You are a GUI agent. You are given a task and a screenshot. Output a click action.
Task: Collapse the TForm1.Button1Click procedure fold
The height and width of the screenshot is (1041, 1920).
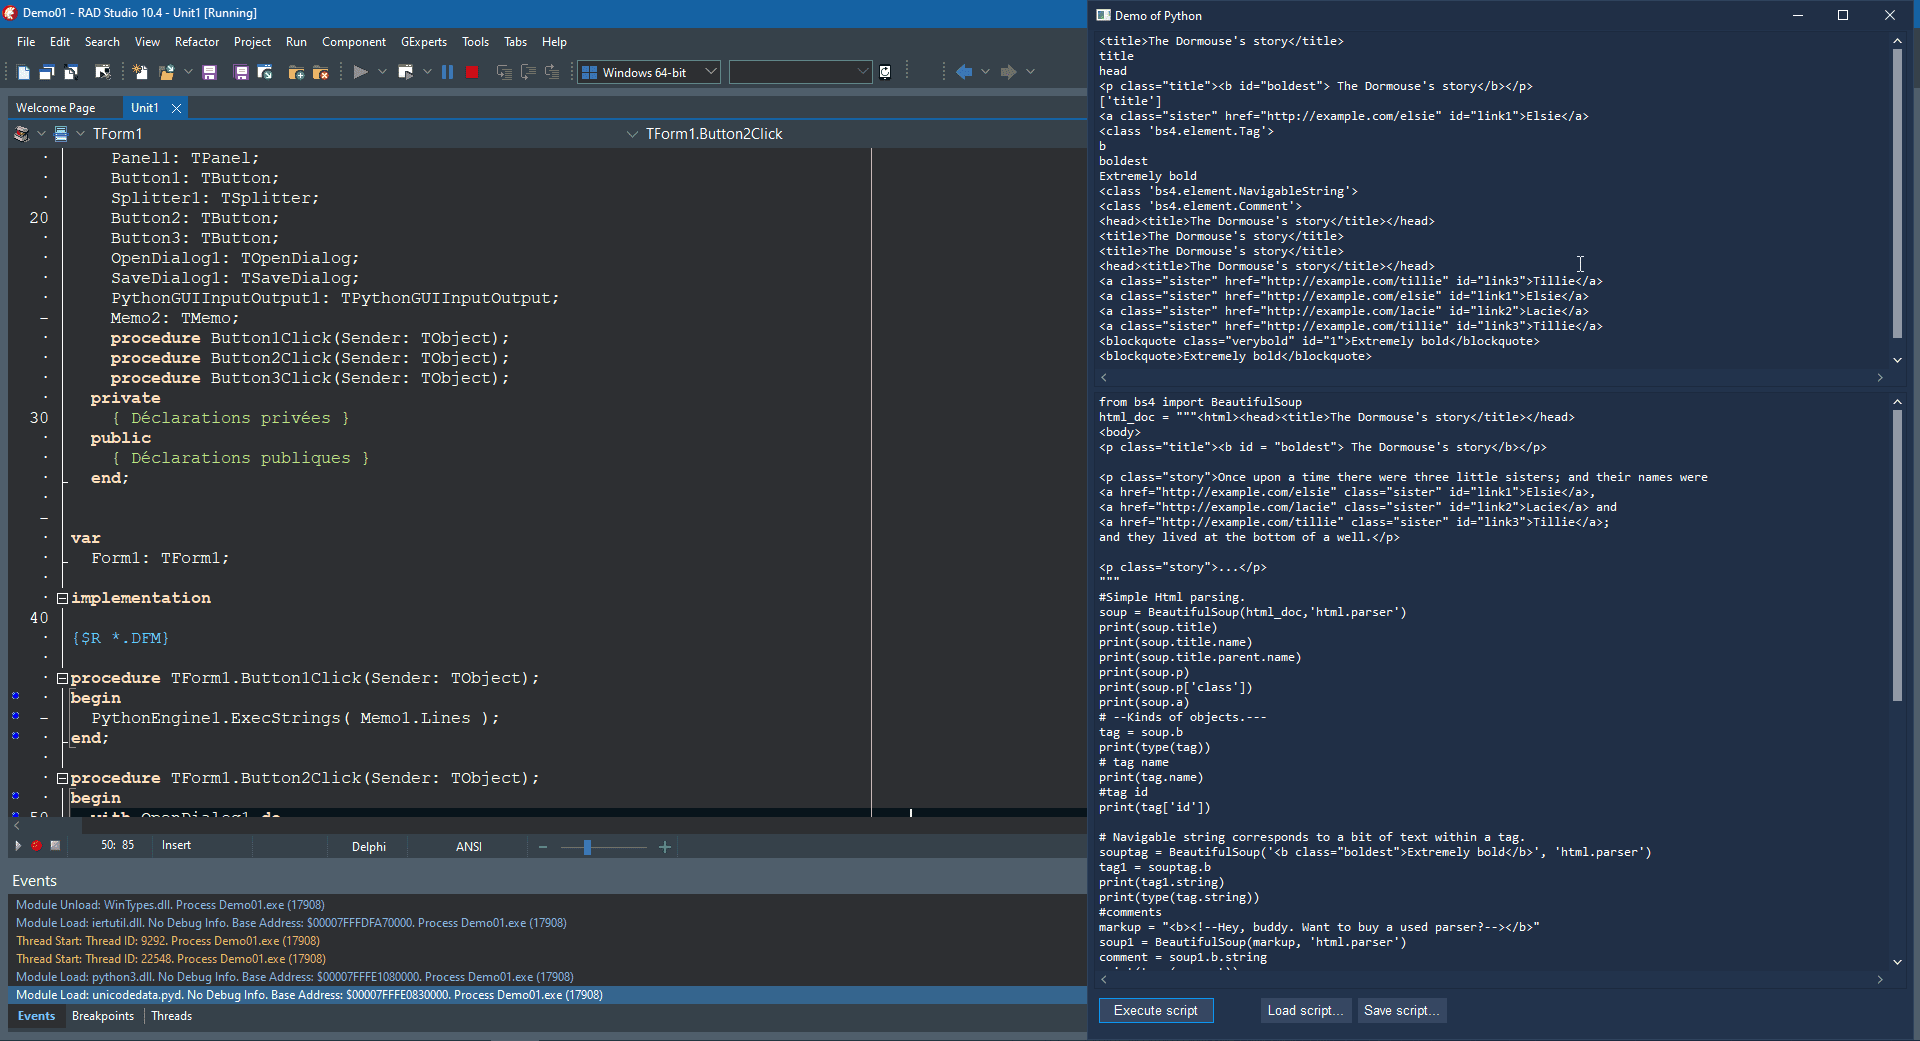(x=62, y=678)
